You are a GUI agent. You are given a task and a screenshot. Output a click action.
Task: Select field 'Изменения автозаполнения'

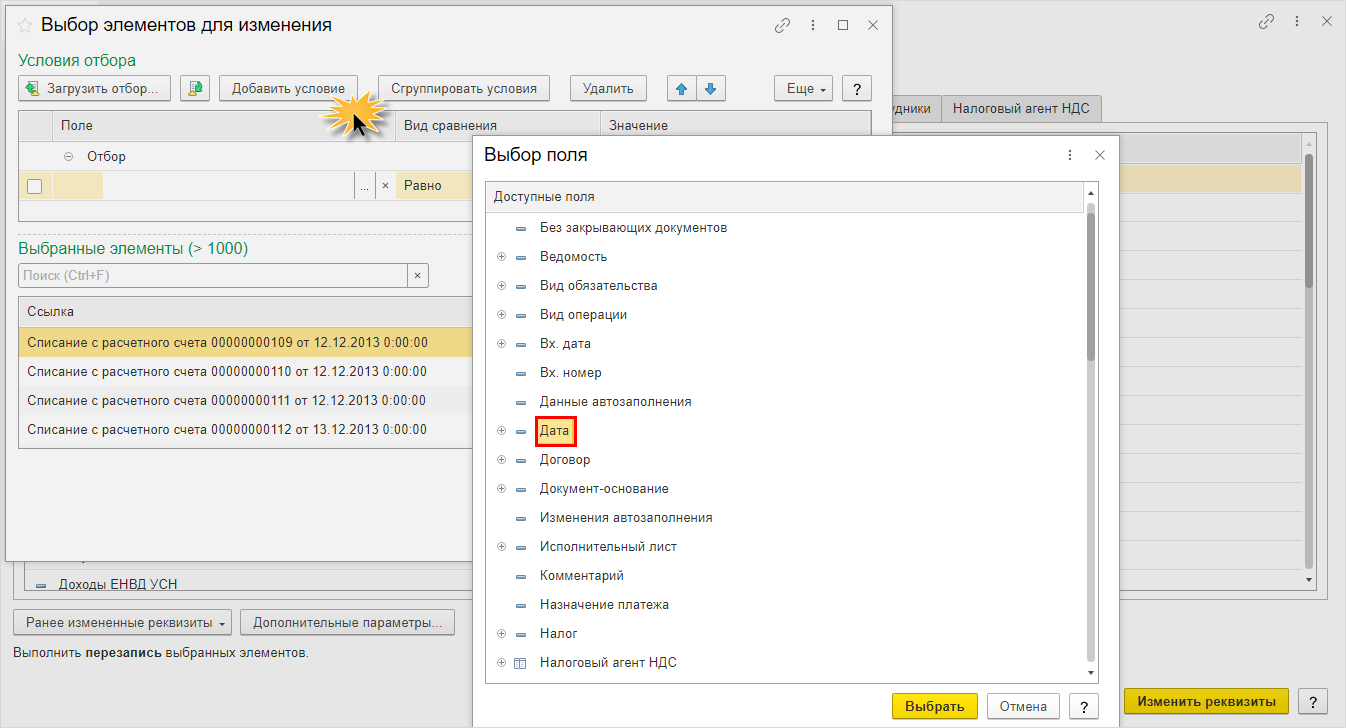pos(626,518)
